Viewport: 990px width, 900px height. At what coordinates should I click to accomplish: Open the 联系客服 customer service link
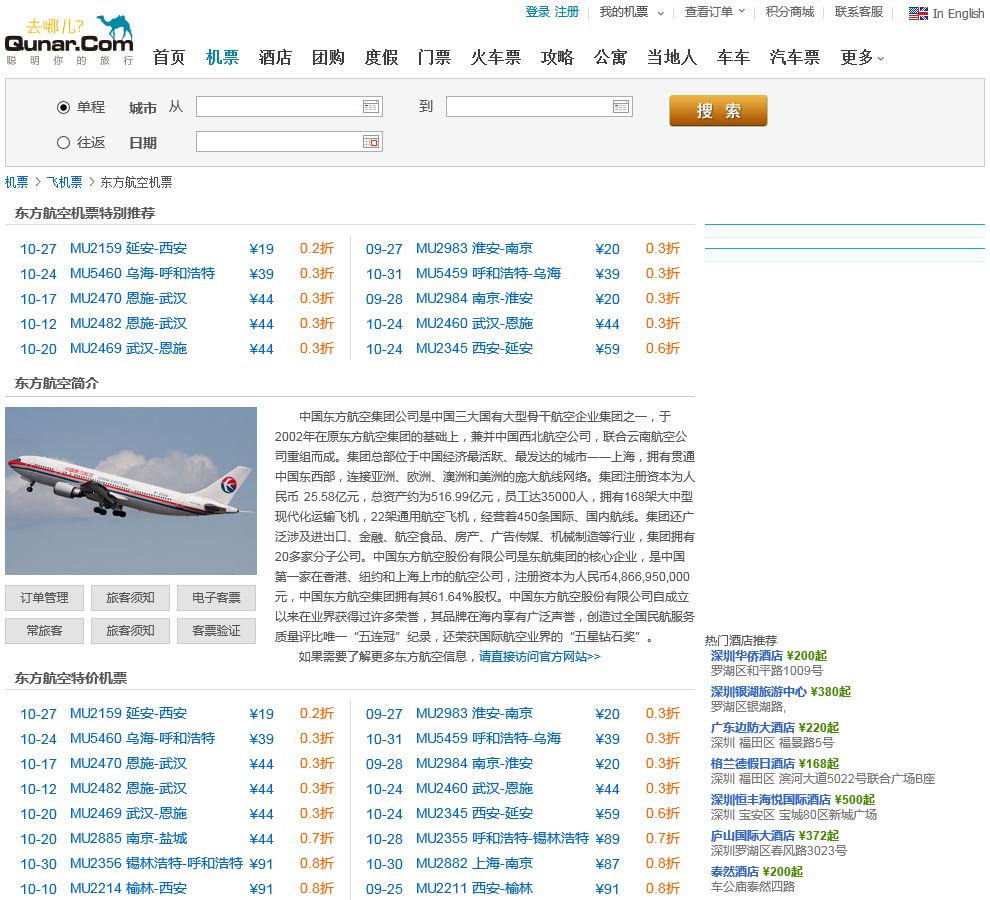[859, 12]
